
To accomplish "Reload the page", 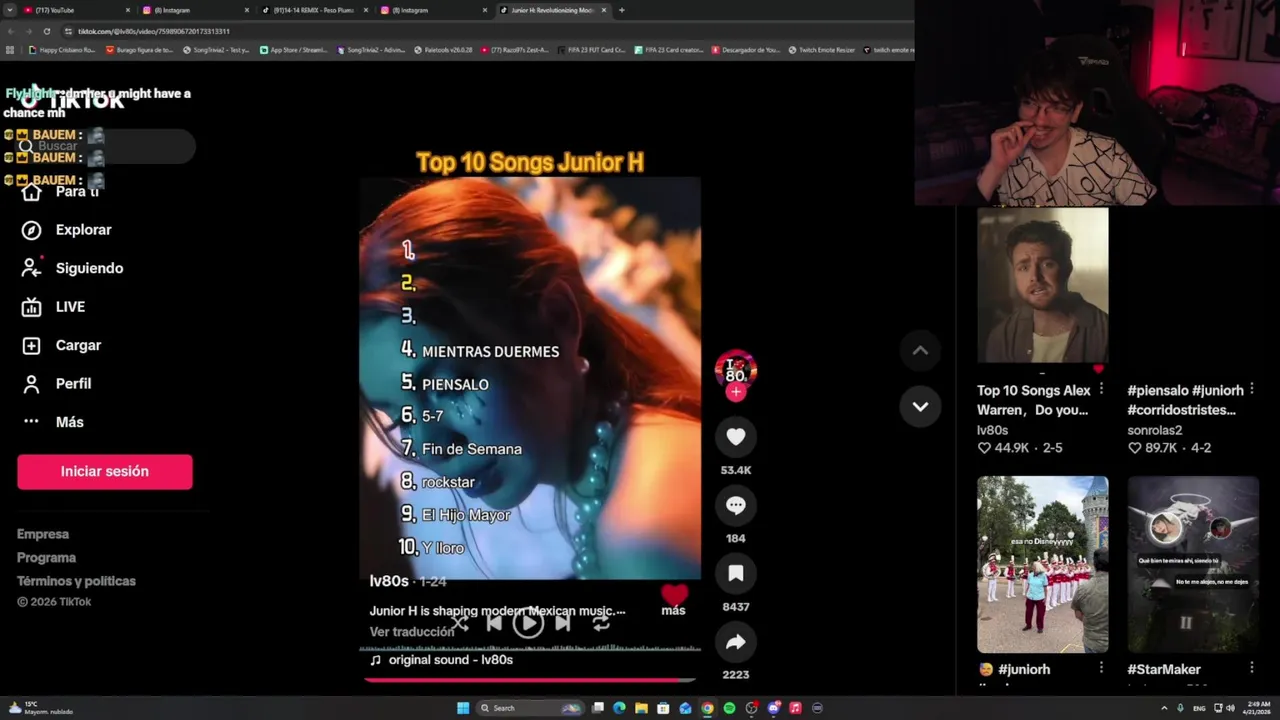I will pos(46,31).
